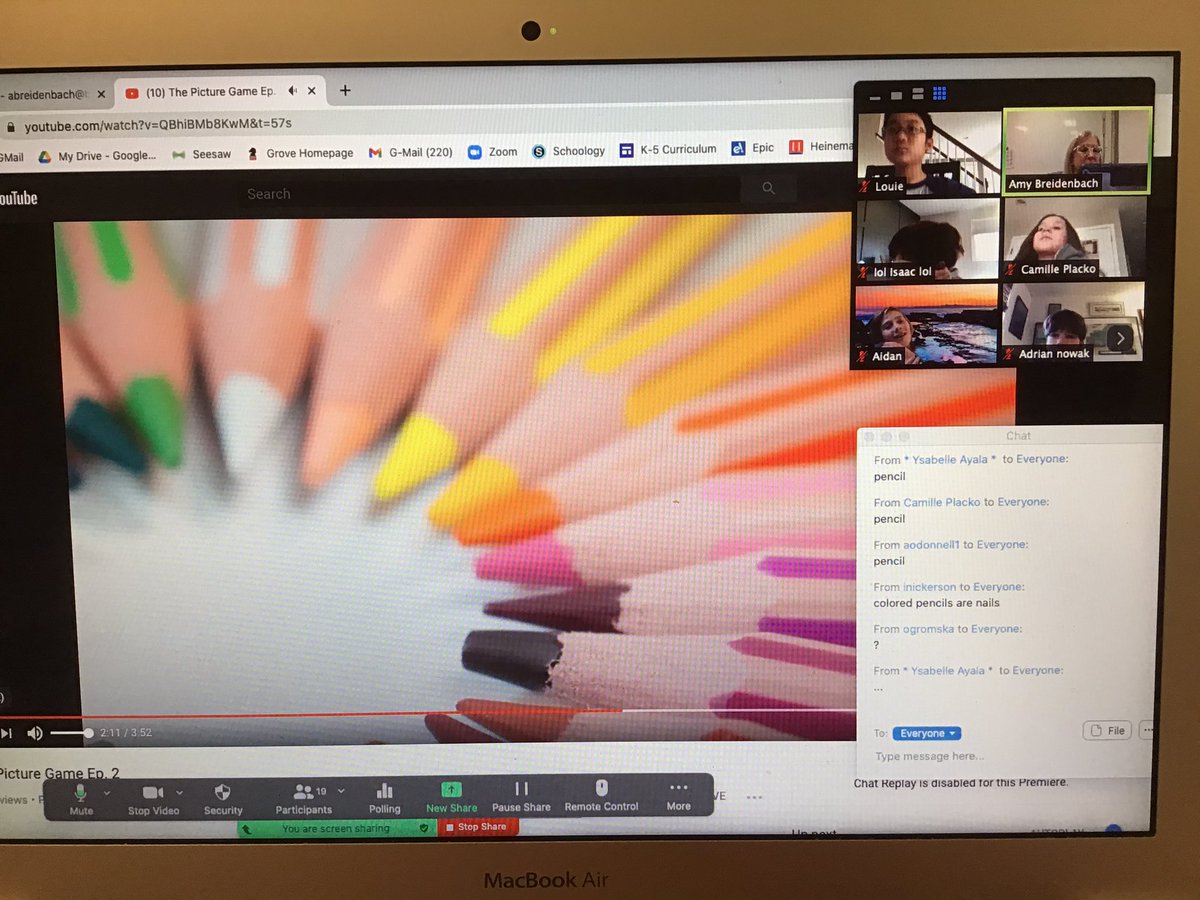Click aodonnell1 sender name in chat
Screen dimensions: 1200x900
[932, 545]
